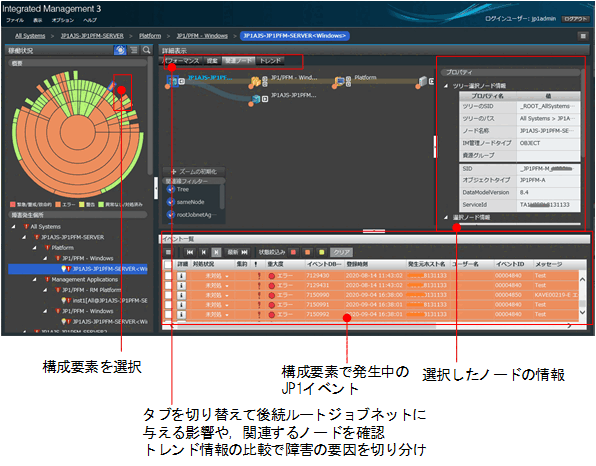Switch to the sunburst chart view icon

tap(120, 50)
